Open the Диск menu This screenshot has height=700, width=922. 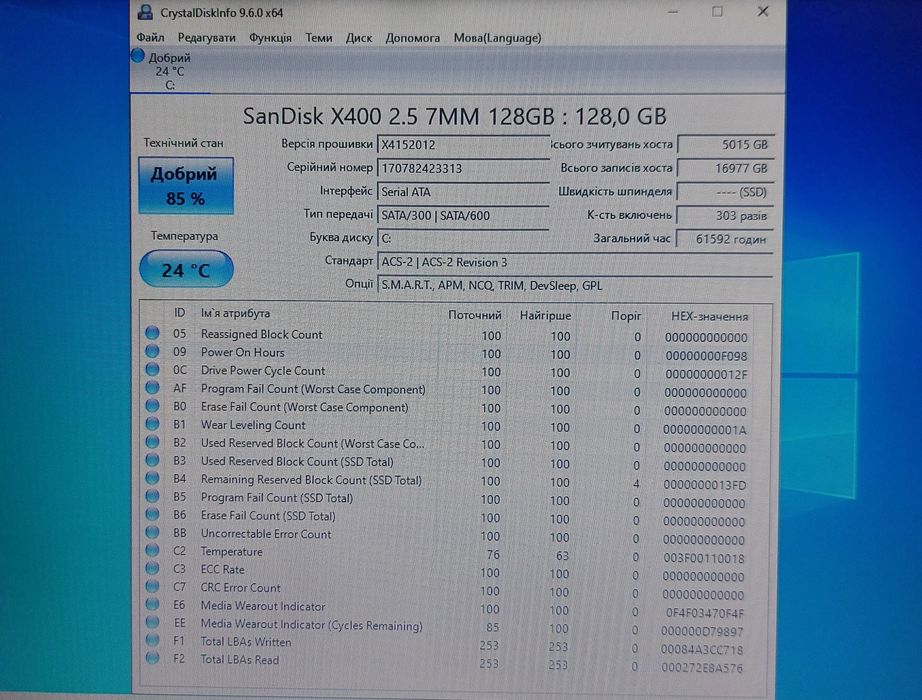click(359, 38)
